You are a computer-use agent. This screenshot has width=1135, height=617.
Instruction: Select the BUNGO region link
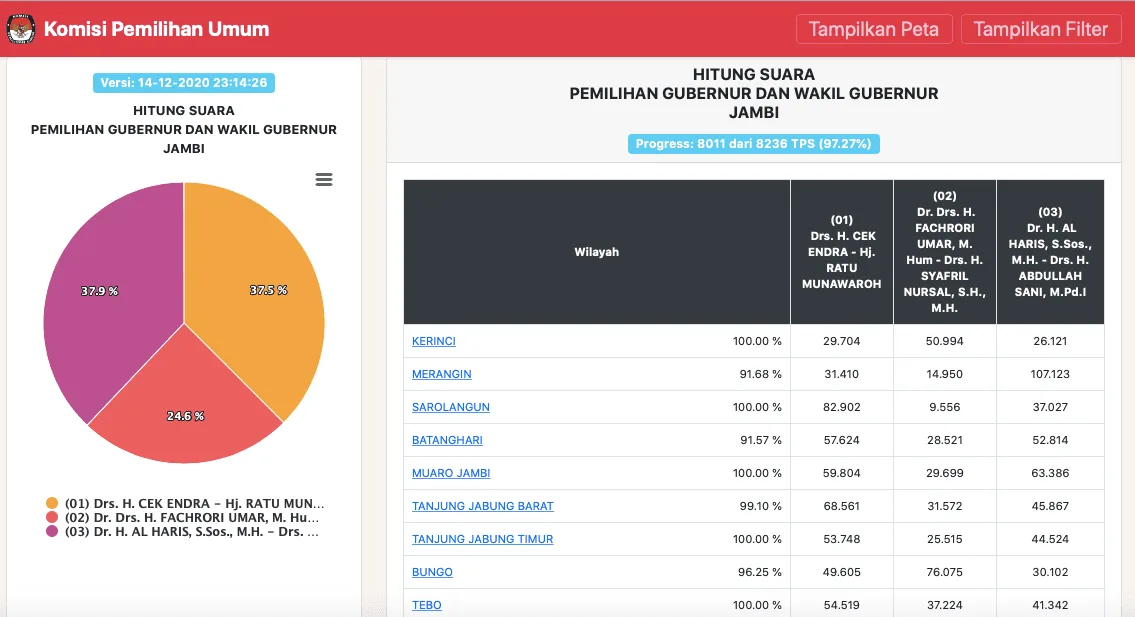[432, 572]
